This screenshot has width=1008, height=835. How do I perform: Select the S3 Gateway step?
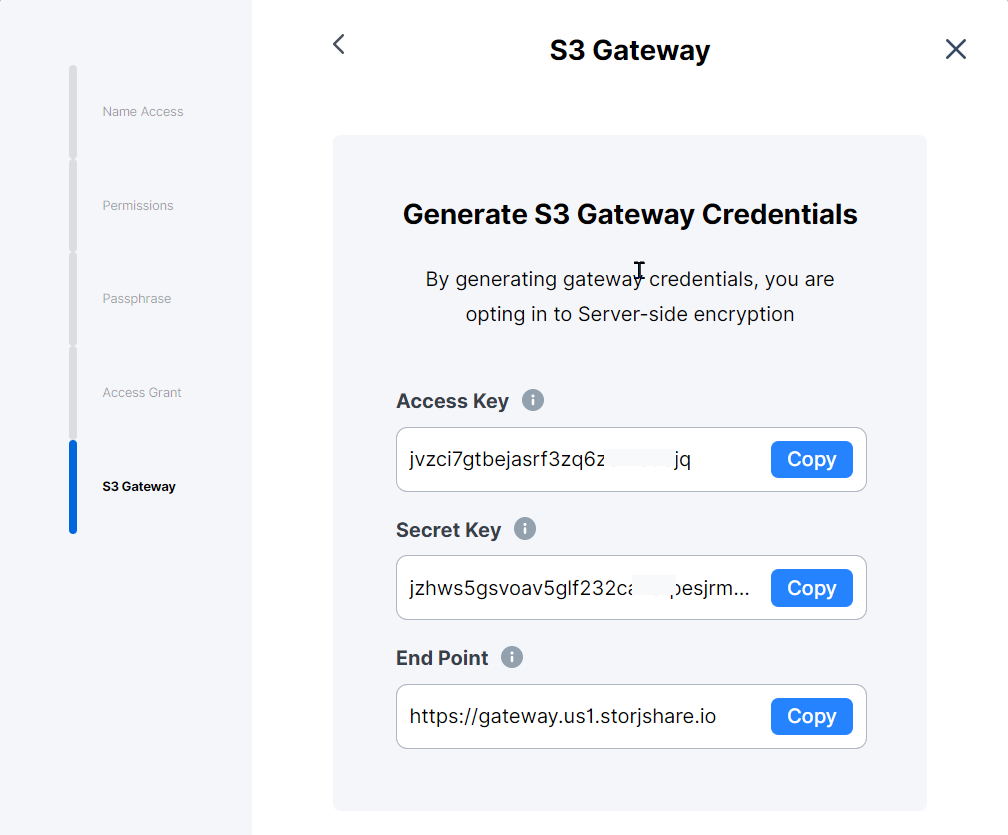(x=139, y=486)
